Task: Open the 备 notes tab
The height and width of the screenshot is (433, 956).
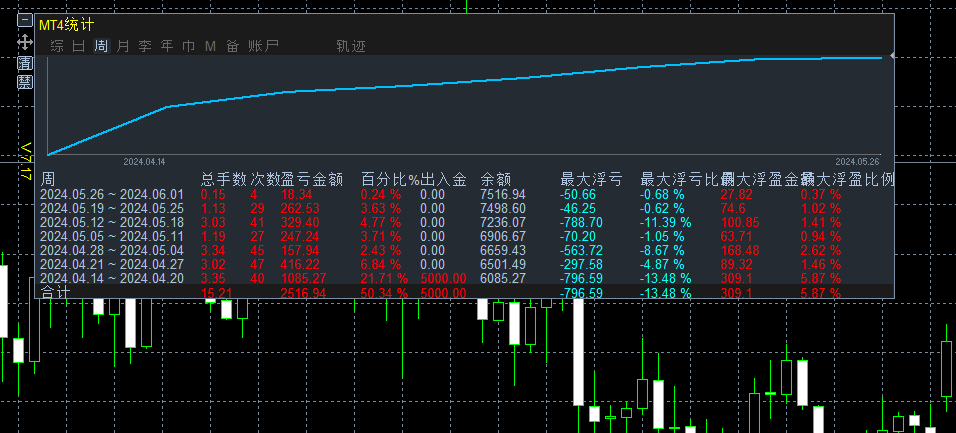Action: pyautogui.click(x=232, y=46)
